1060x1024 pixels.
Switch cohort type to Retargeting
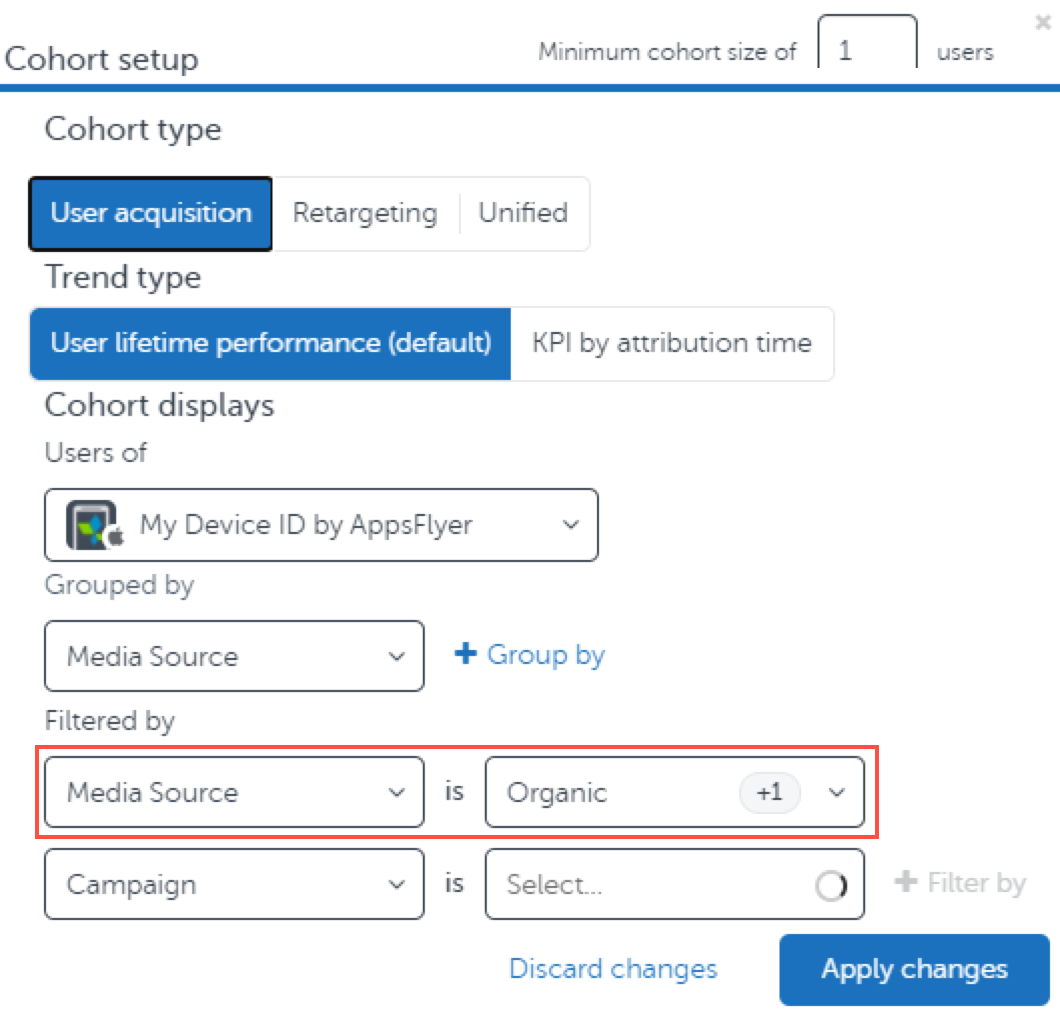coord(364,213)
